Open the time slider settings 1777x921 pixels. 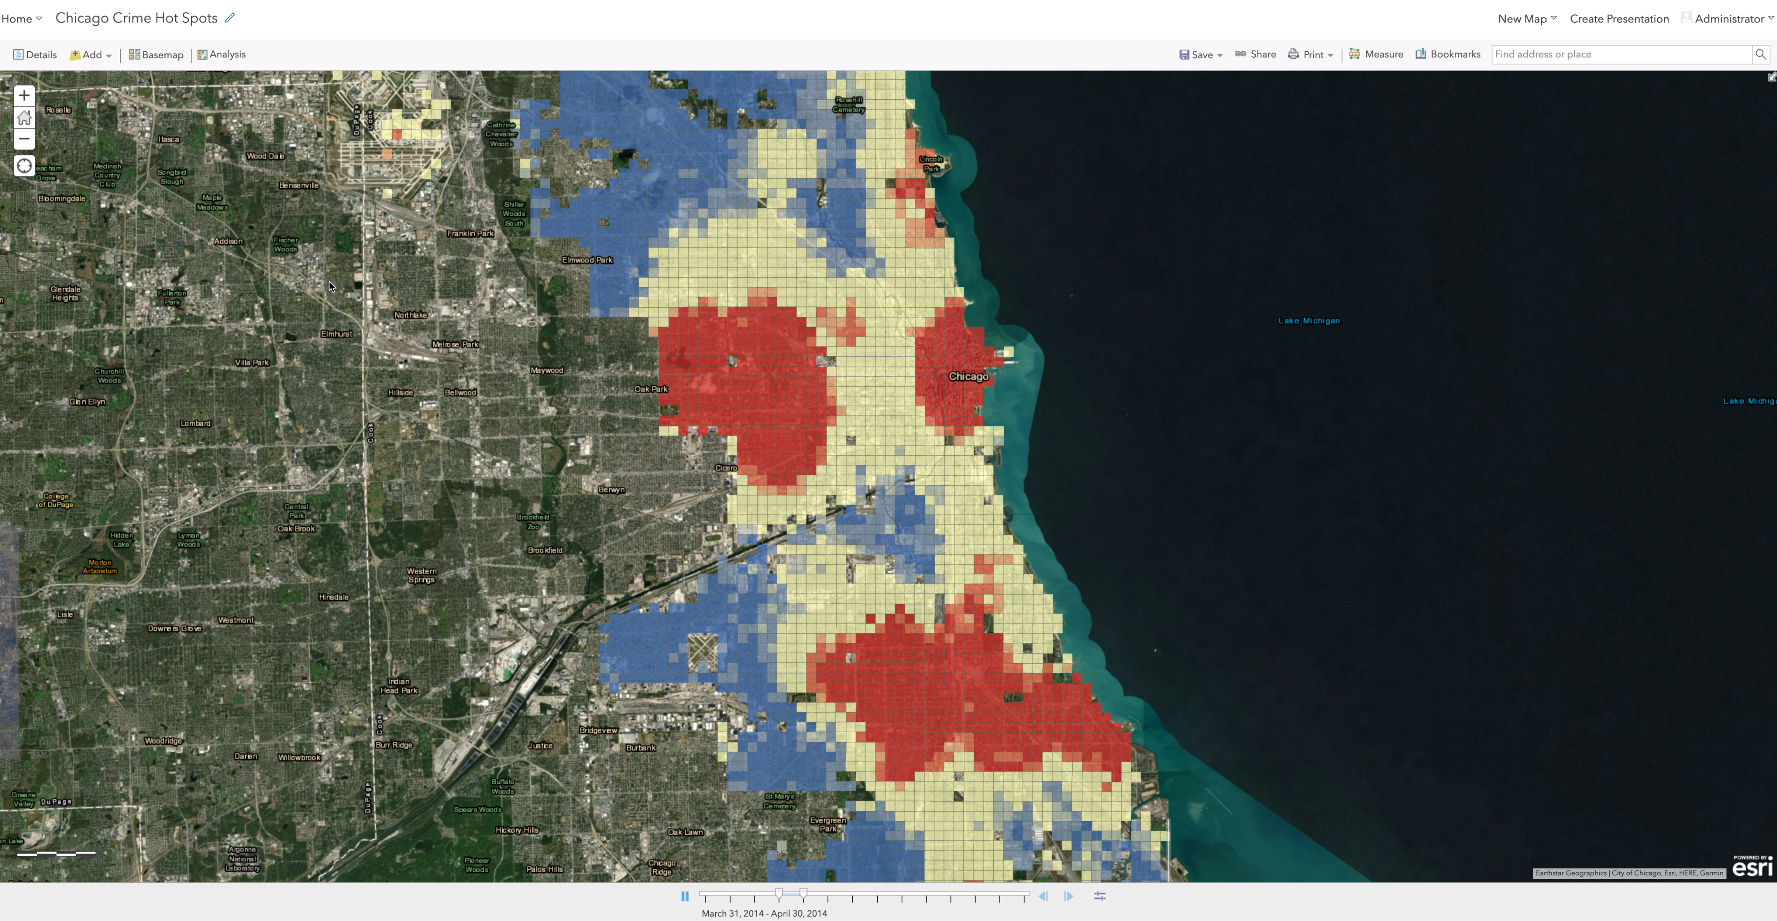click(1099, 896)
